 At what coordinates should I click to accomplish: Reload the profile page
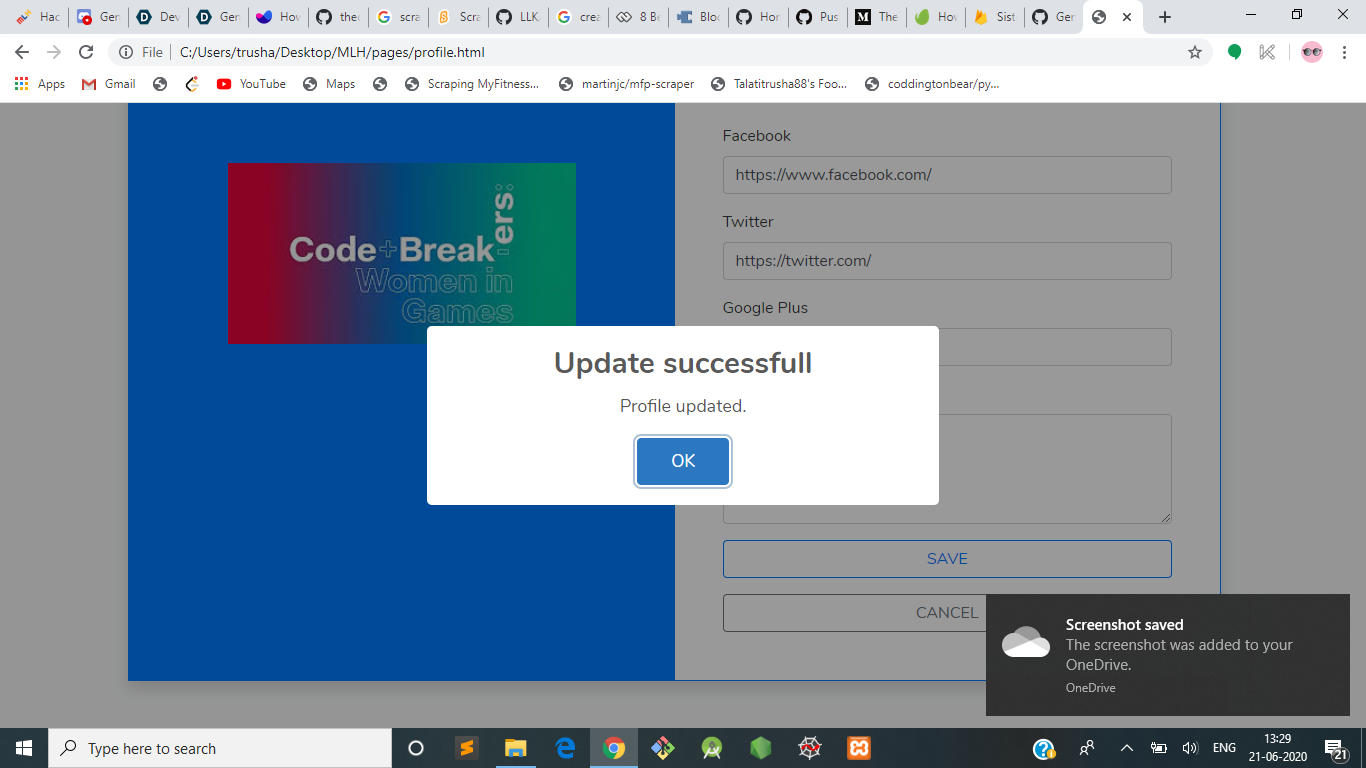pyautogui.click(x=86, y=52)
